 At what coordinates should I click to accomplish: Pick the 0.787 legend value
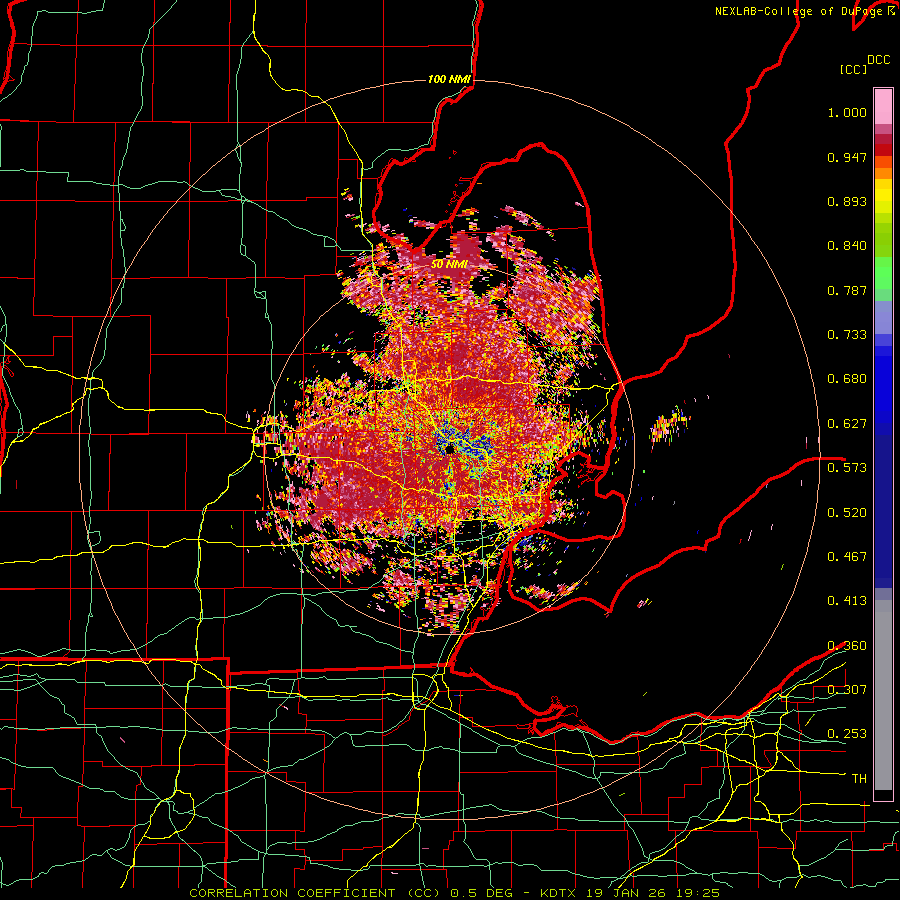(x=847, y=290)
